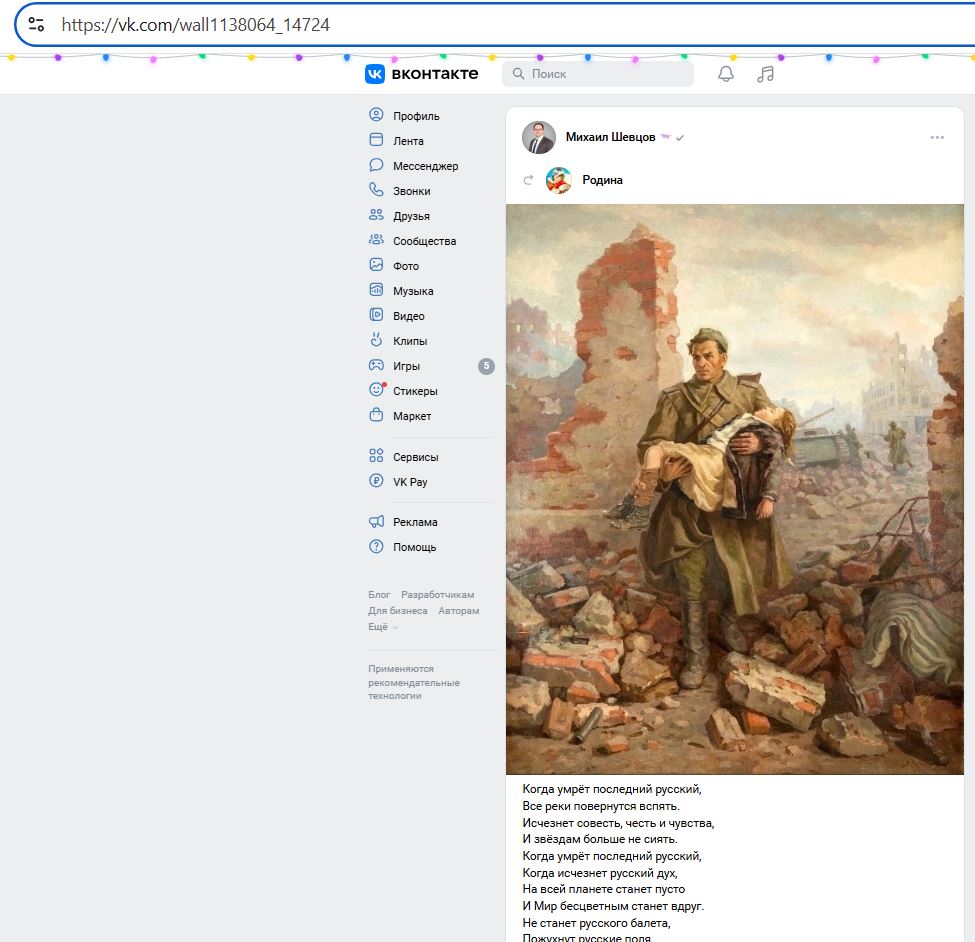Follow the Разработчикам footer link
975x942 pixels.
pos(437,594)
